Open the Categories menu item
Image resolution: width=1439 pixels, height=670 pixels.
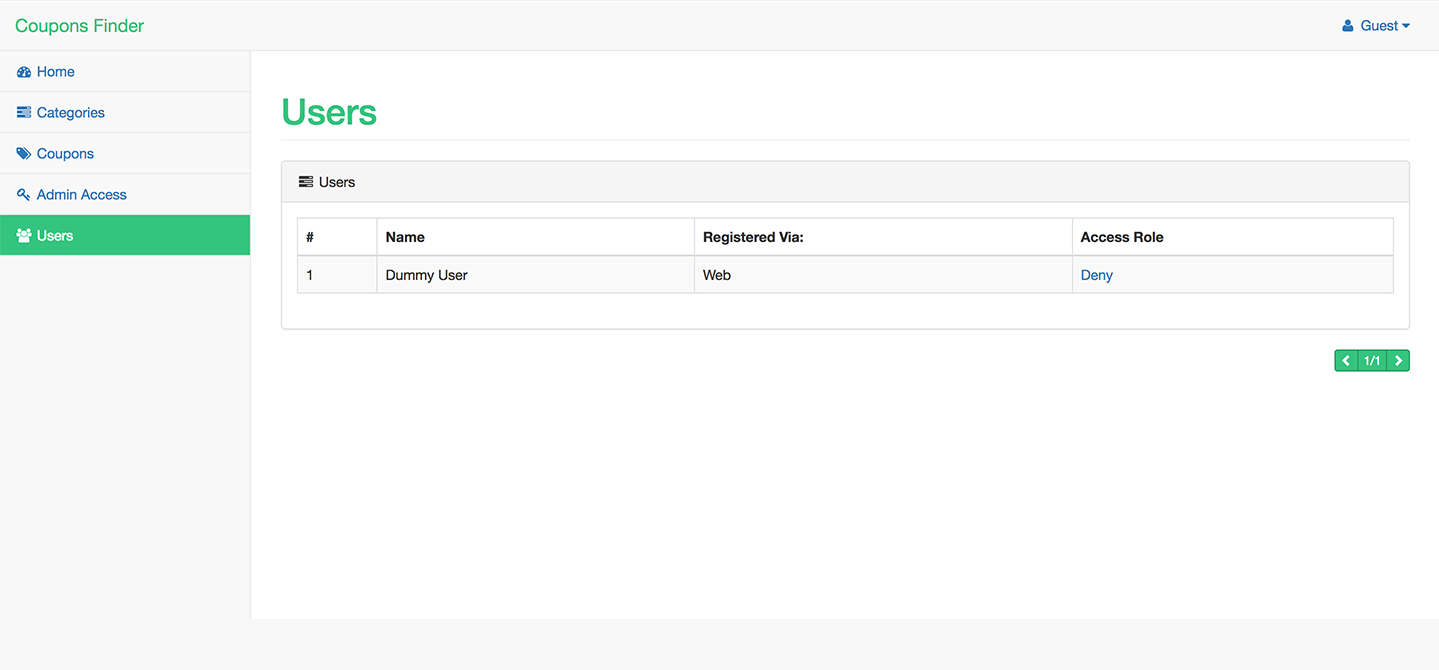(x=71, y=113)
